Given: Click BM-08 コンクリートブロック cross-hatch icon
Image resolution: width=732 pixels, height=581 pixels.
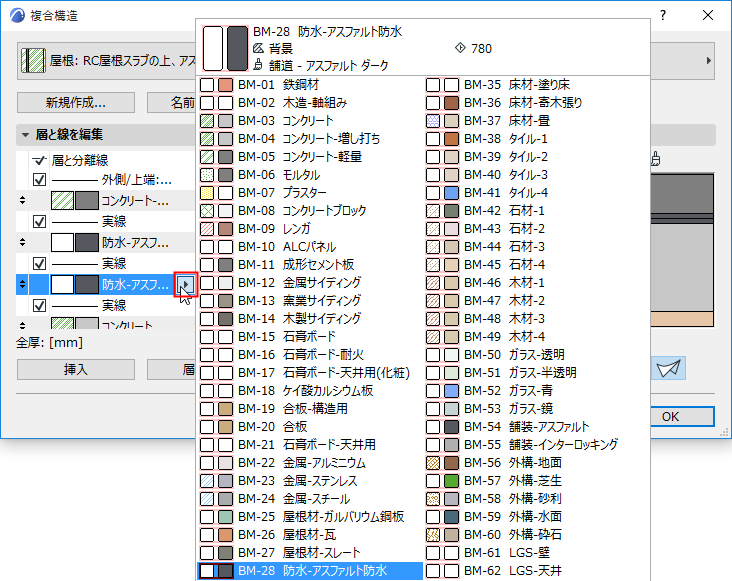Looking at the screenshot, I should coord(207,211).
